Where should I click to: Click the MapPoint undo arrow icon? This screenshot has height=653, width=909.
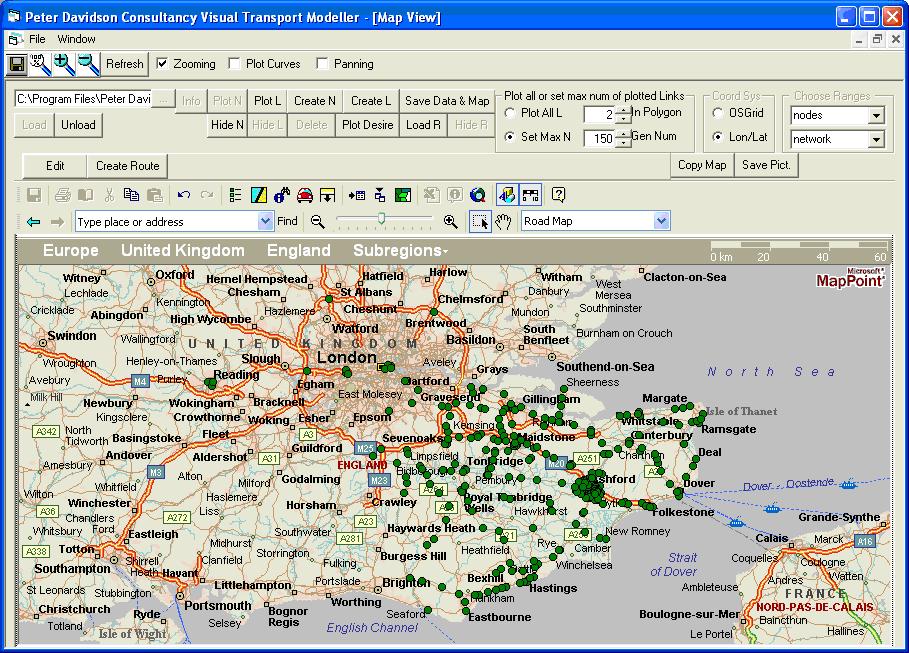[x=183, y=195]
